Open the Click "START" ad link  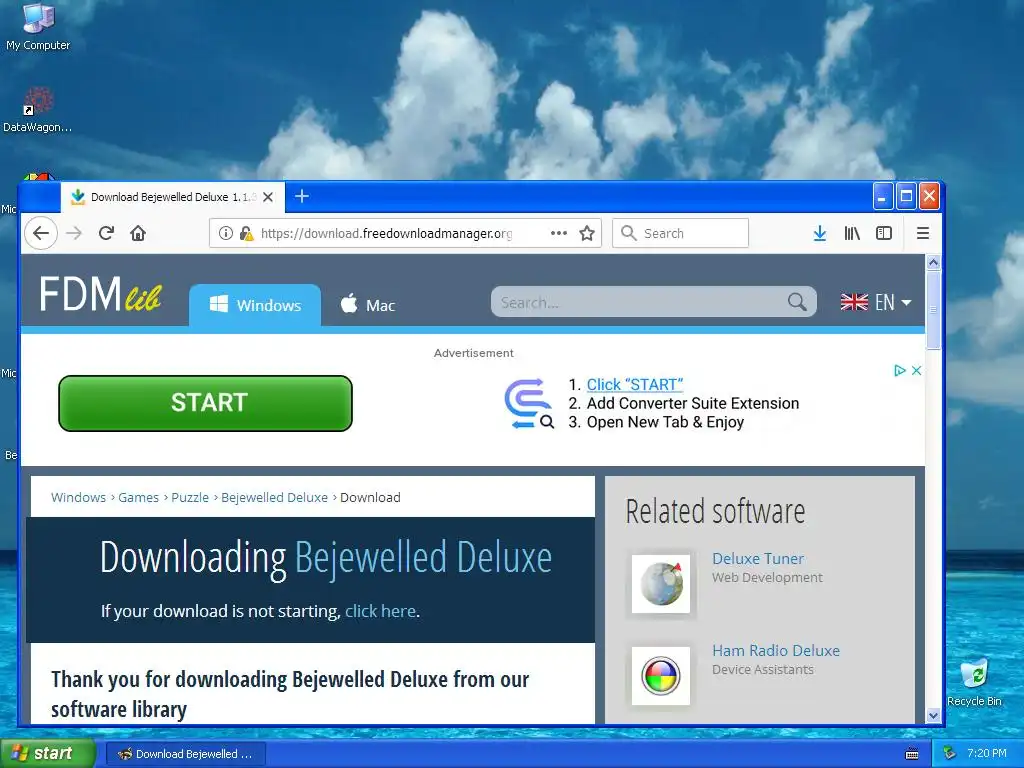(x=635, y=385)
